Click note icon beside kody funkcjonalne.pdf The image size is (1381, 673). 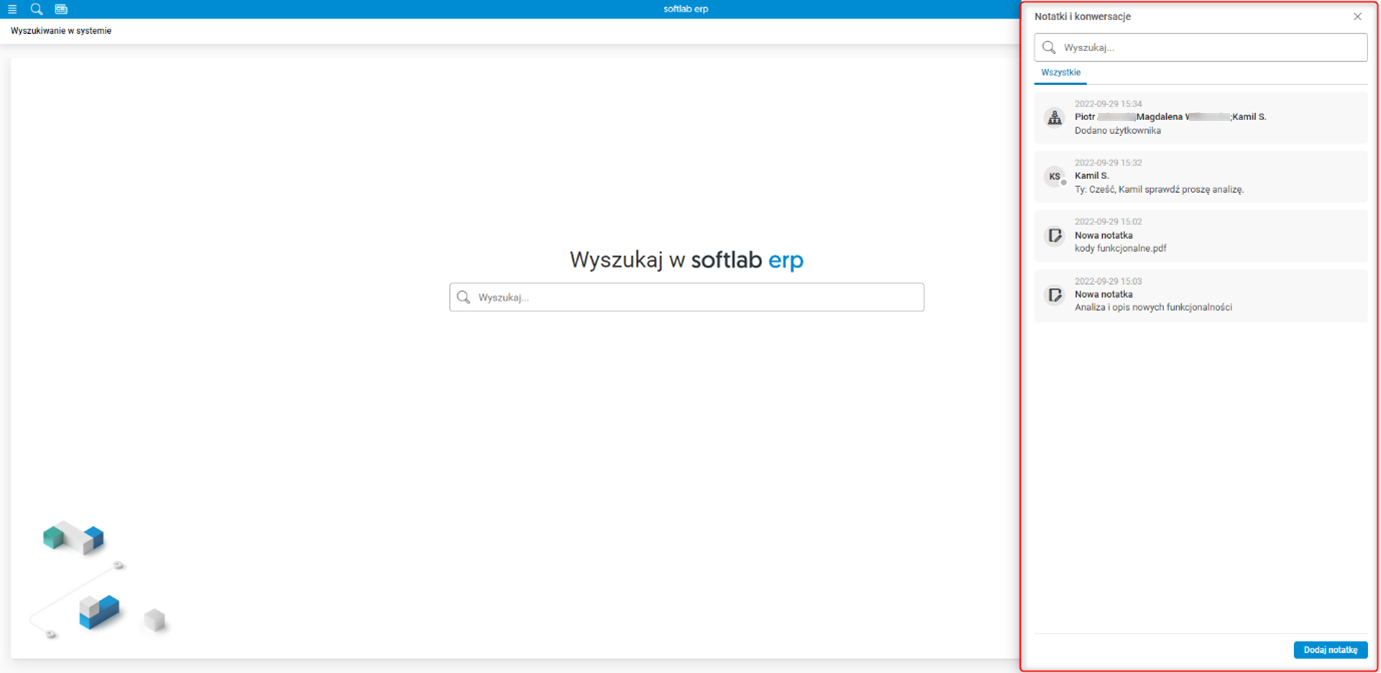(1054, 236)
